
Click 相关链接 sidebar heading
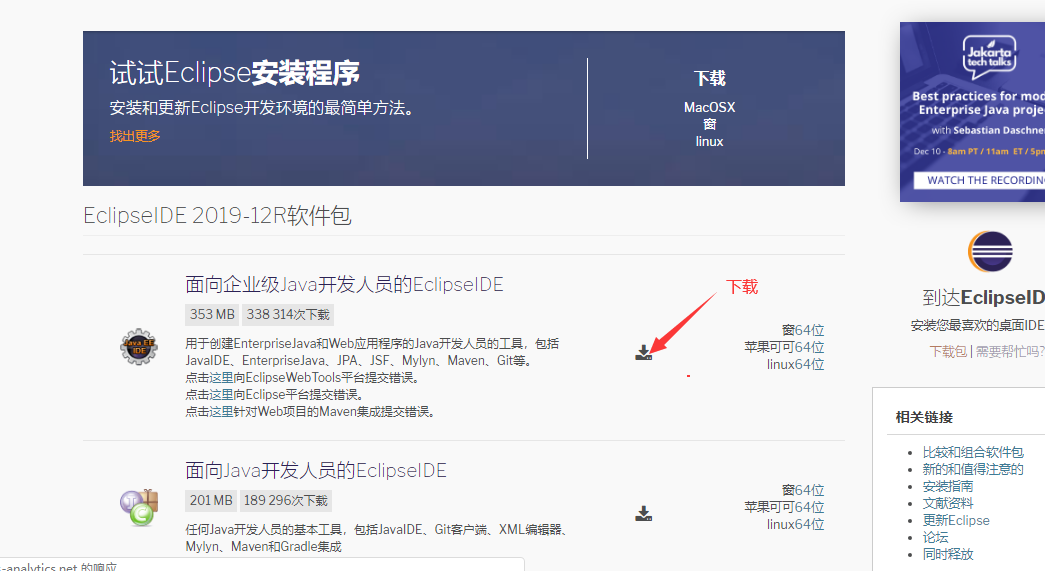pyautogui.click(x=924, y=417)
